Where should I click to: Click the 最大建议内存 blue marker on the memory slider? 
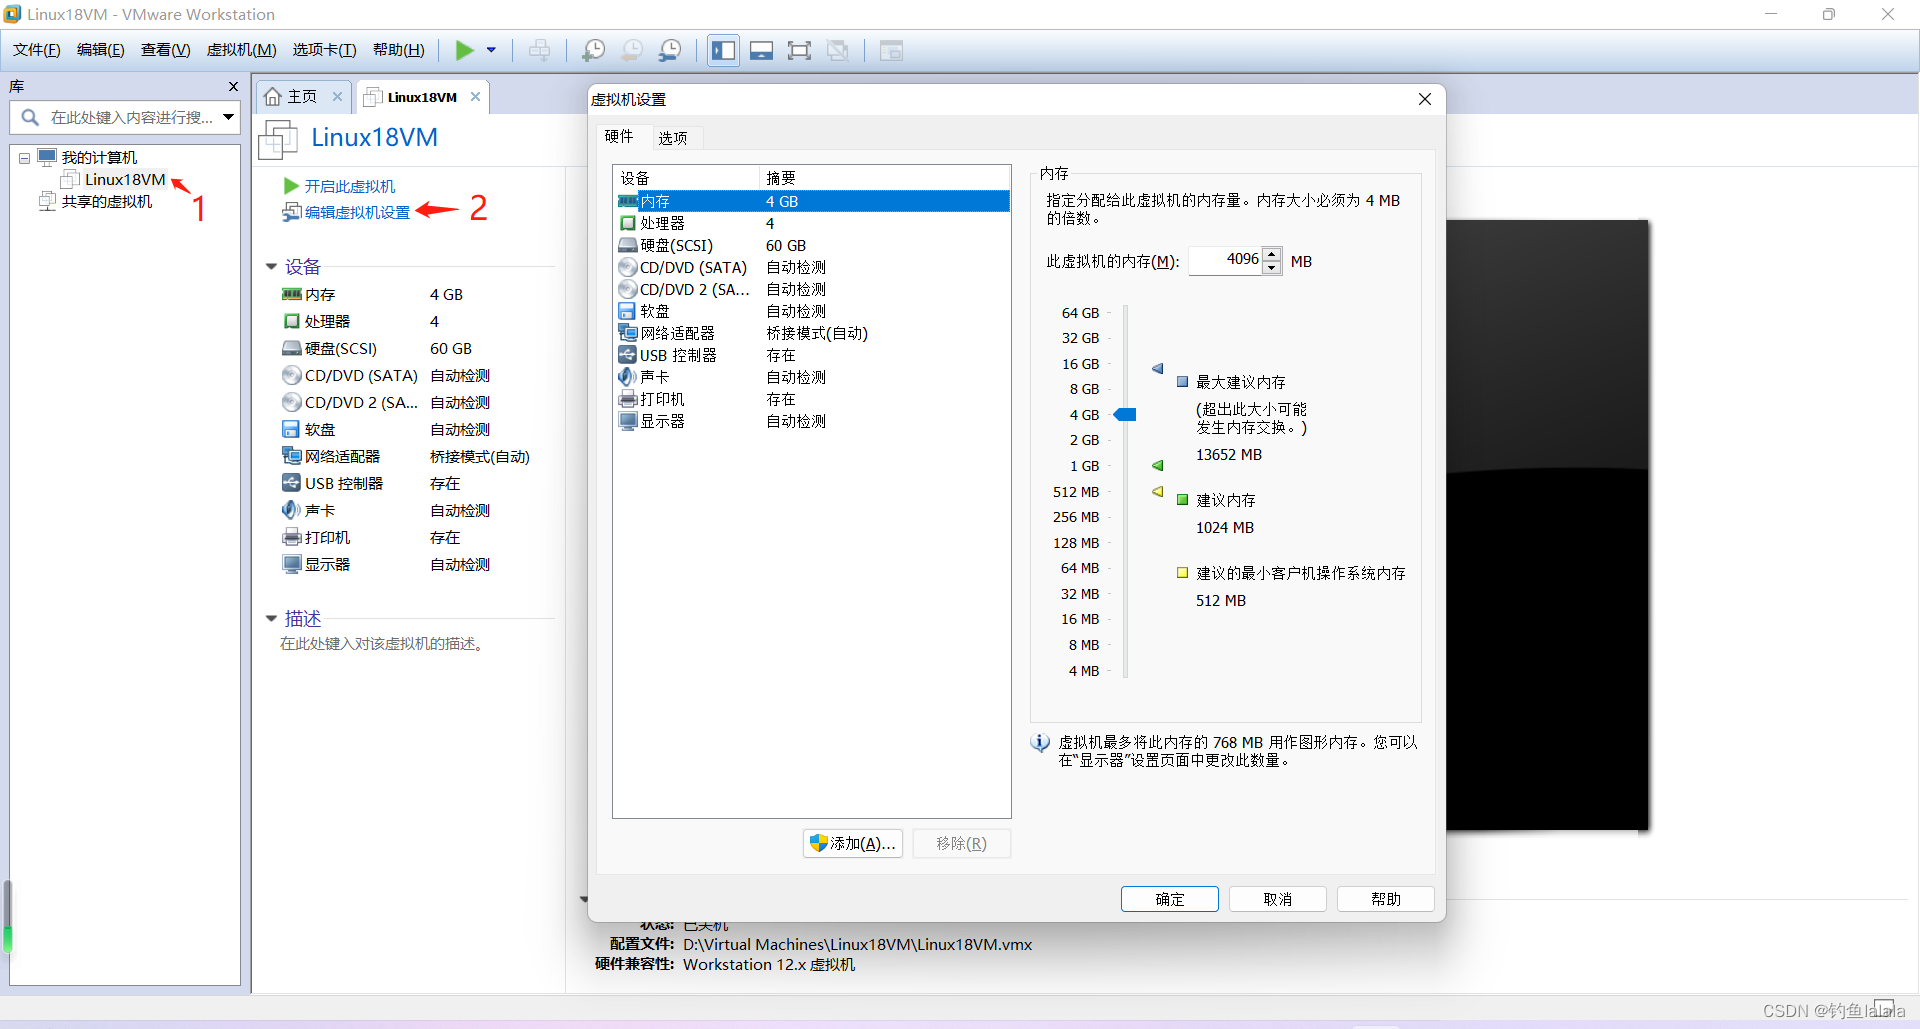tap(1157, 368)
